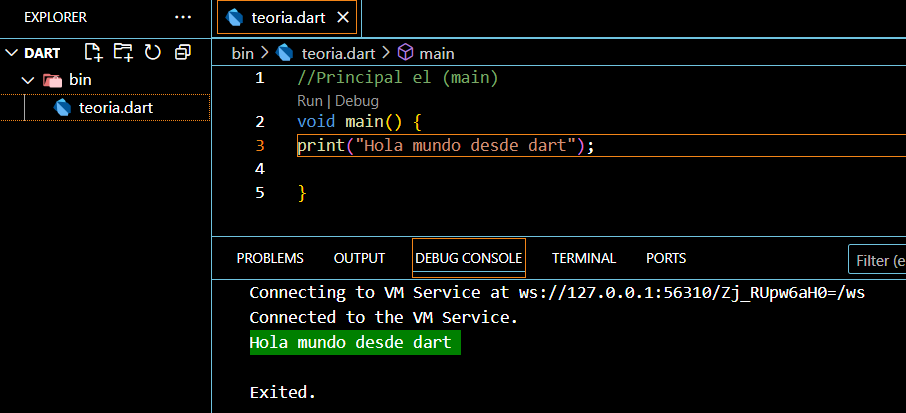The image size is (906, 413).
Task: Click the New File icon in Explorer
Action: (x=93, y=52)
